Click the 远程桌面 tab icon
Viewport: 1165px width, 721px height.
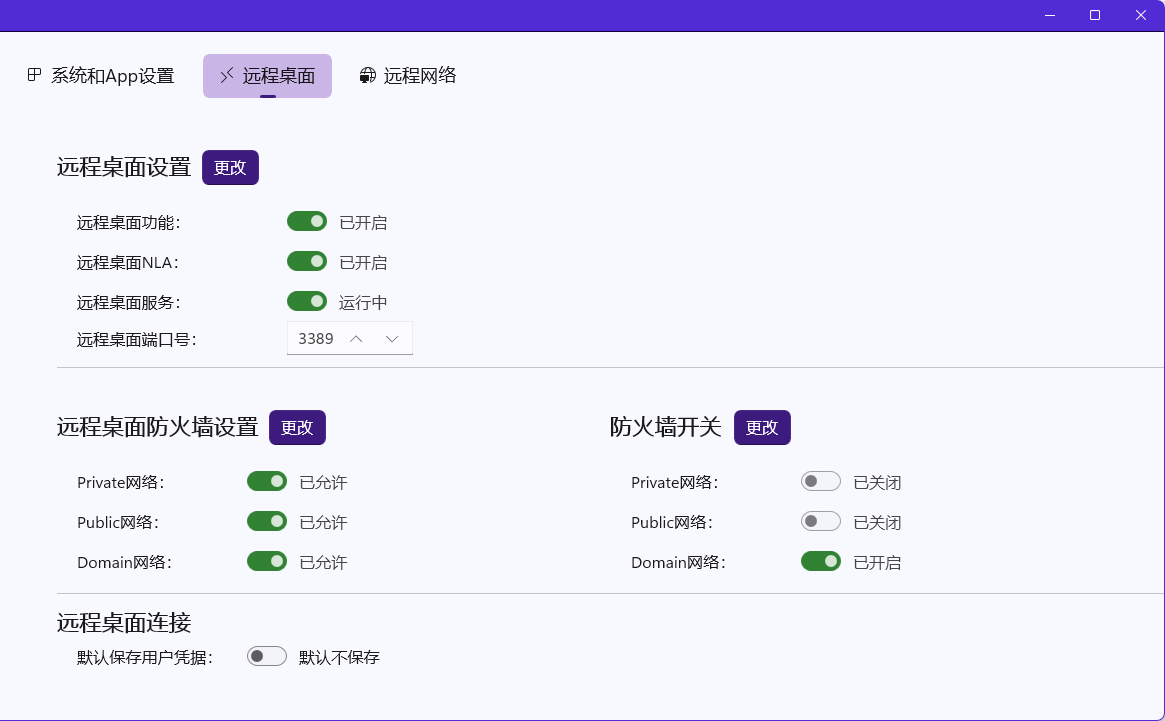[227, 76]
